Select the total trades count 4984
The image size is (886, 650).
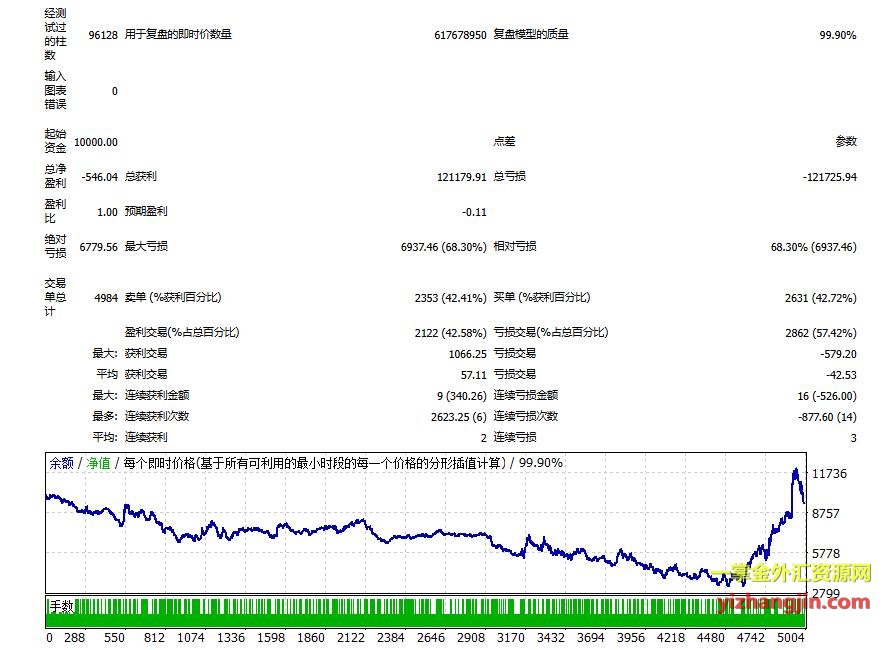(x=103, y=298)
